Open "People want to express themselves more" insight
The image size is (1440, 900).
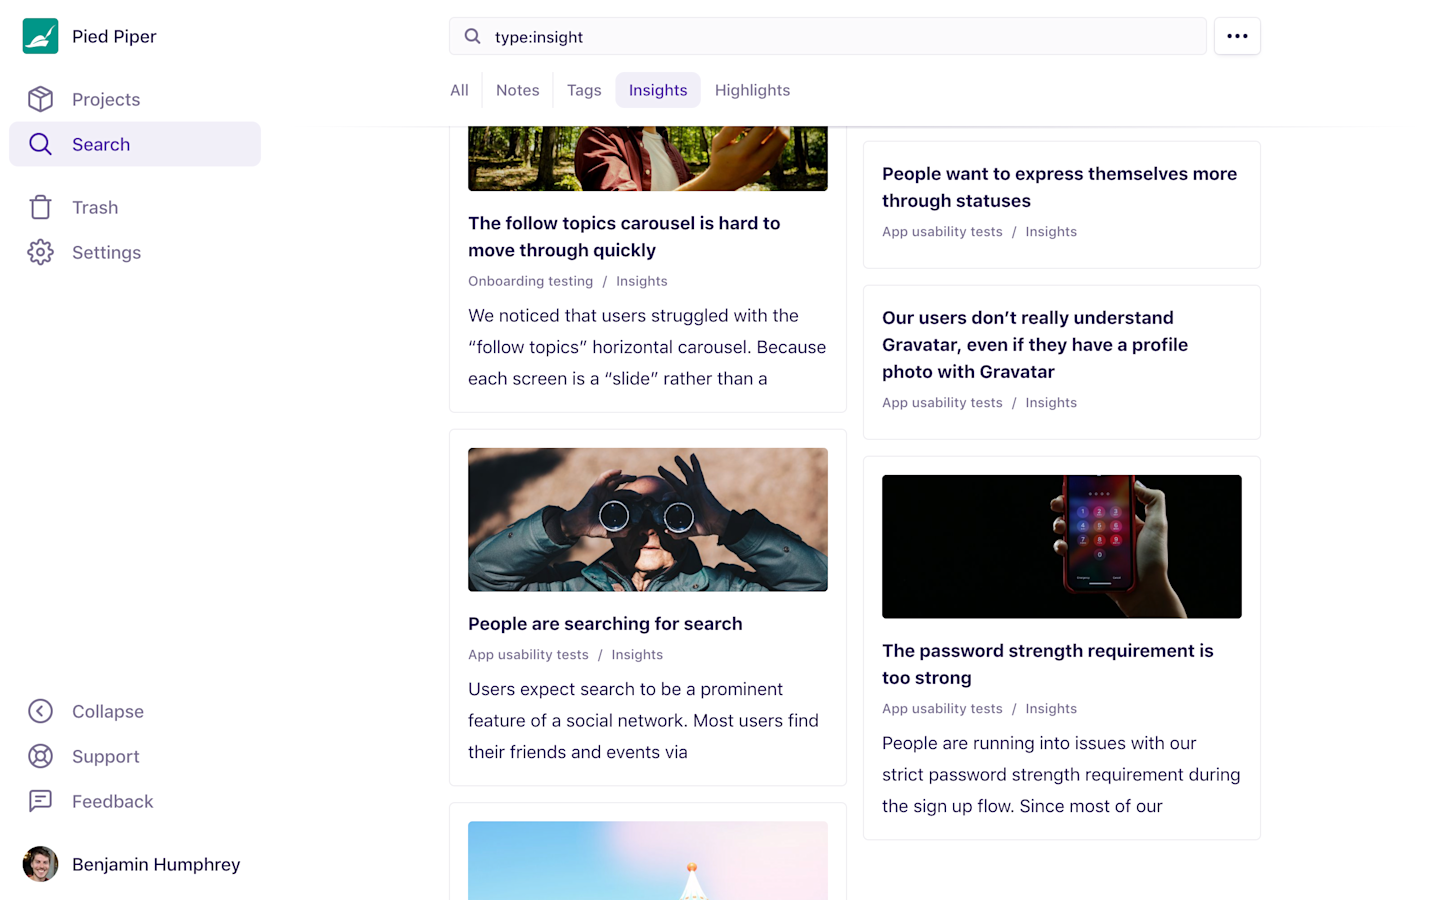pos(1059,187)
